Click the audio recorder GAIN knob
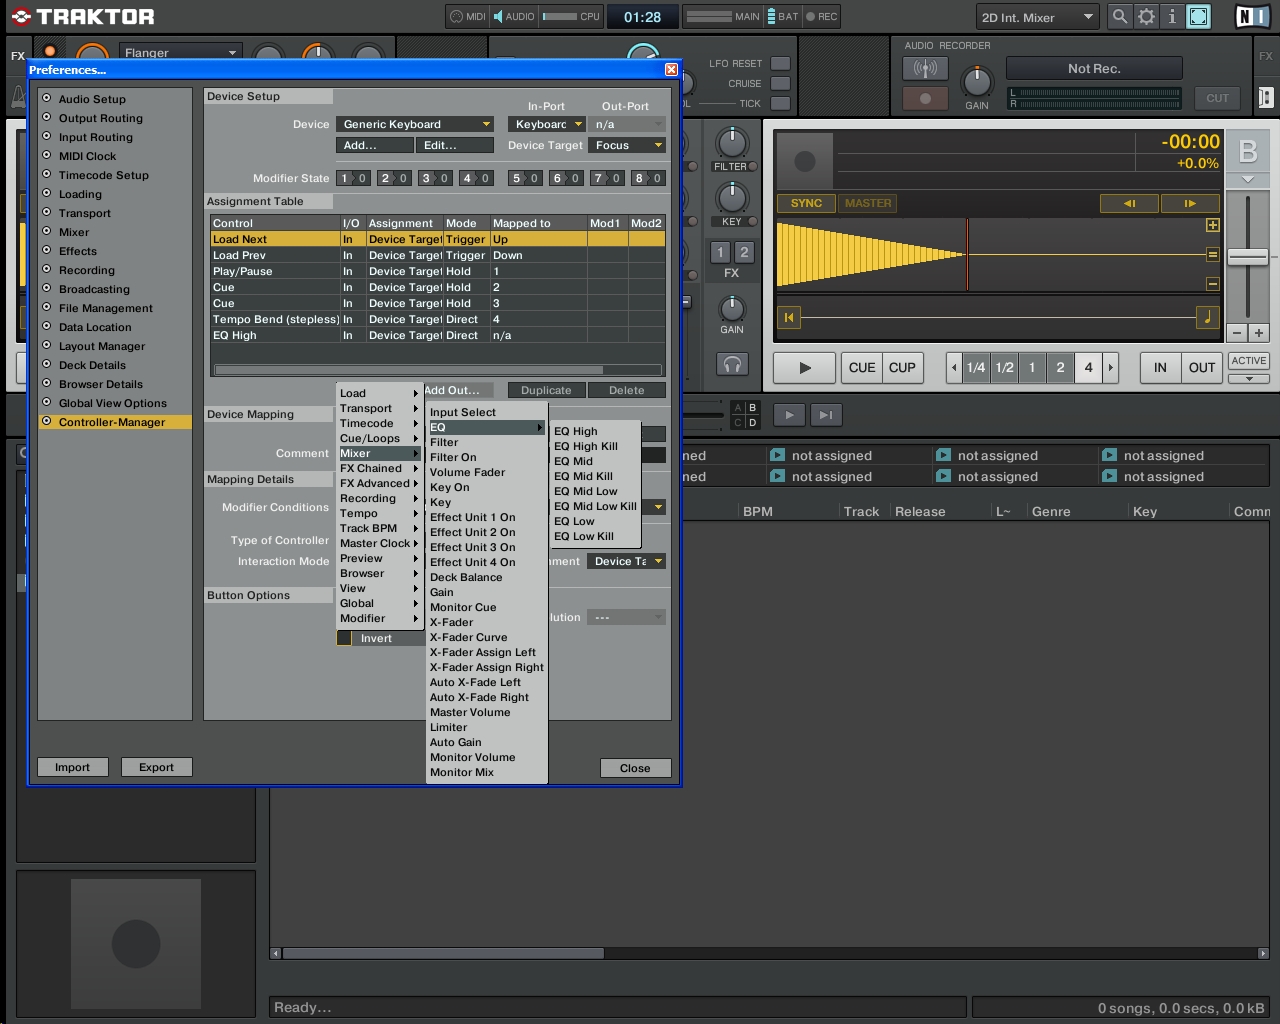Image resolution: width=1280 pixels, height=1024 pixels. click(976, 80)
